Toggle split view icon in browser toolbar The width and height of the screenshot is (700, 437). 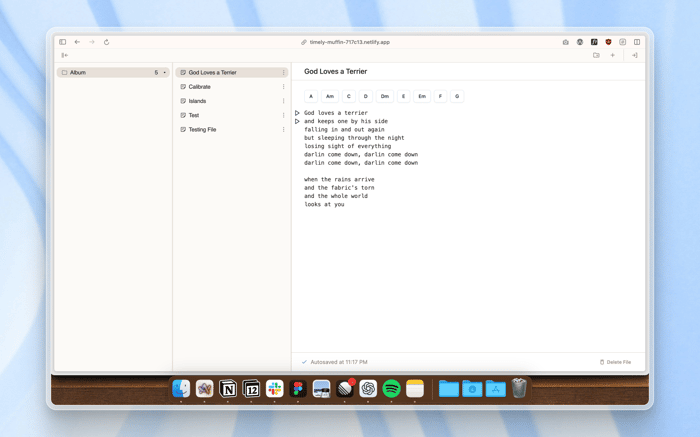point(637,42)
